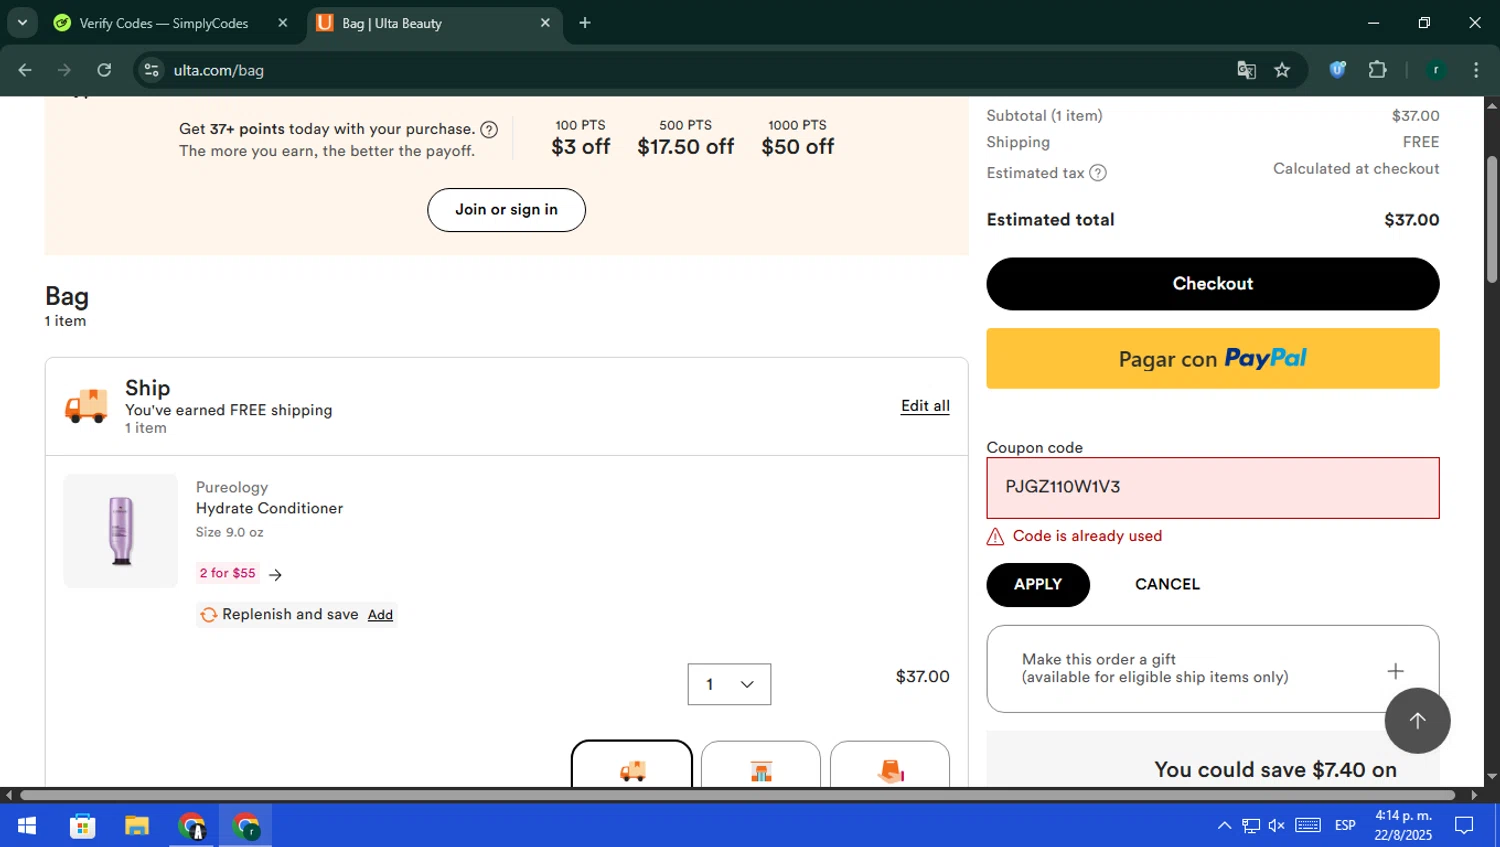Click the translate page icon

coord(1246,70)
